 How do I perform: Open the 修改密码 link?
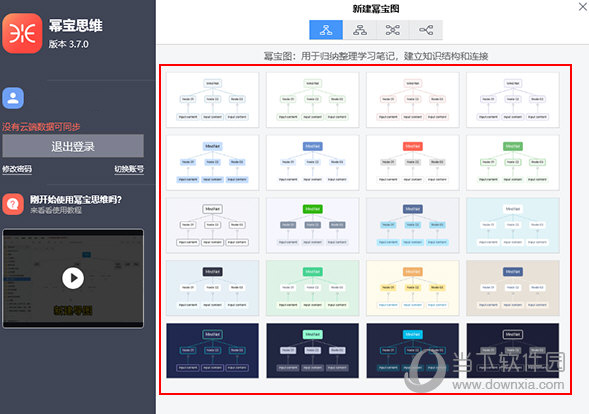17,169
